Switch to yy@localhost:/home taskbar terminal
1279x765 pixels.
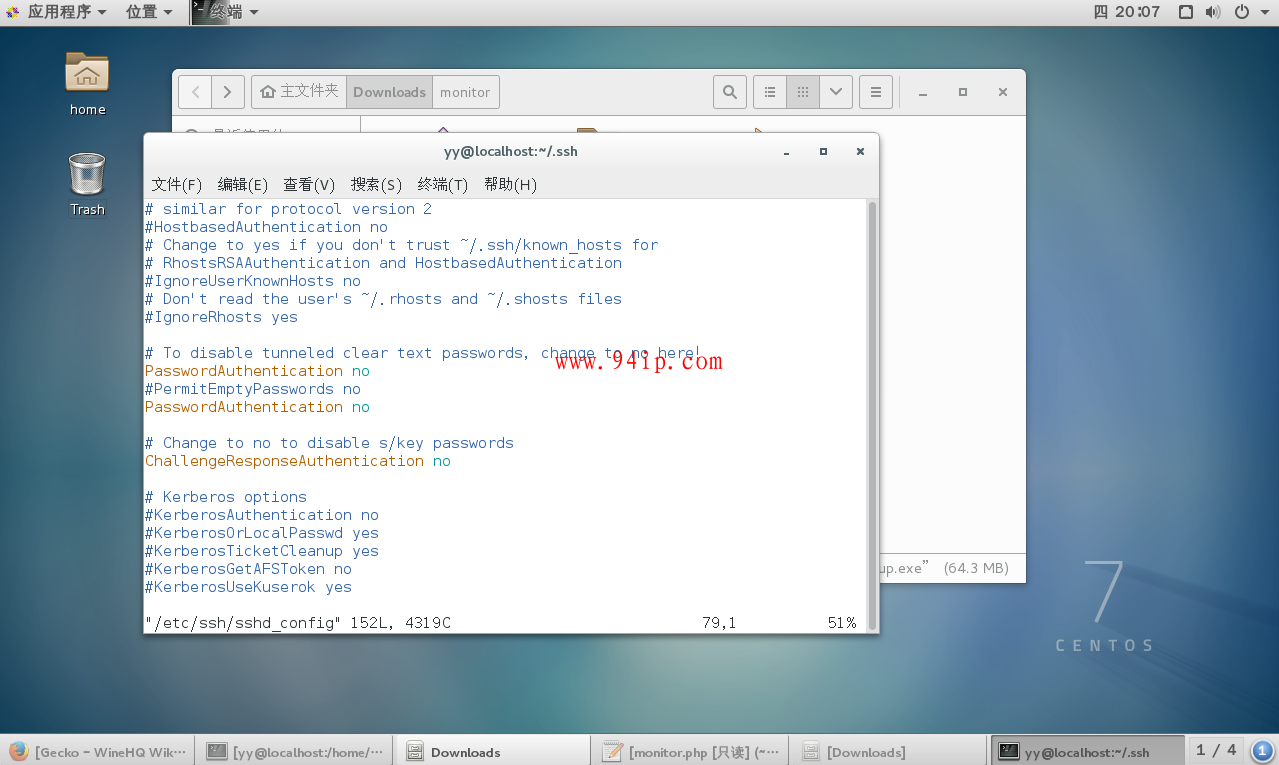point(295,751)
